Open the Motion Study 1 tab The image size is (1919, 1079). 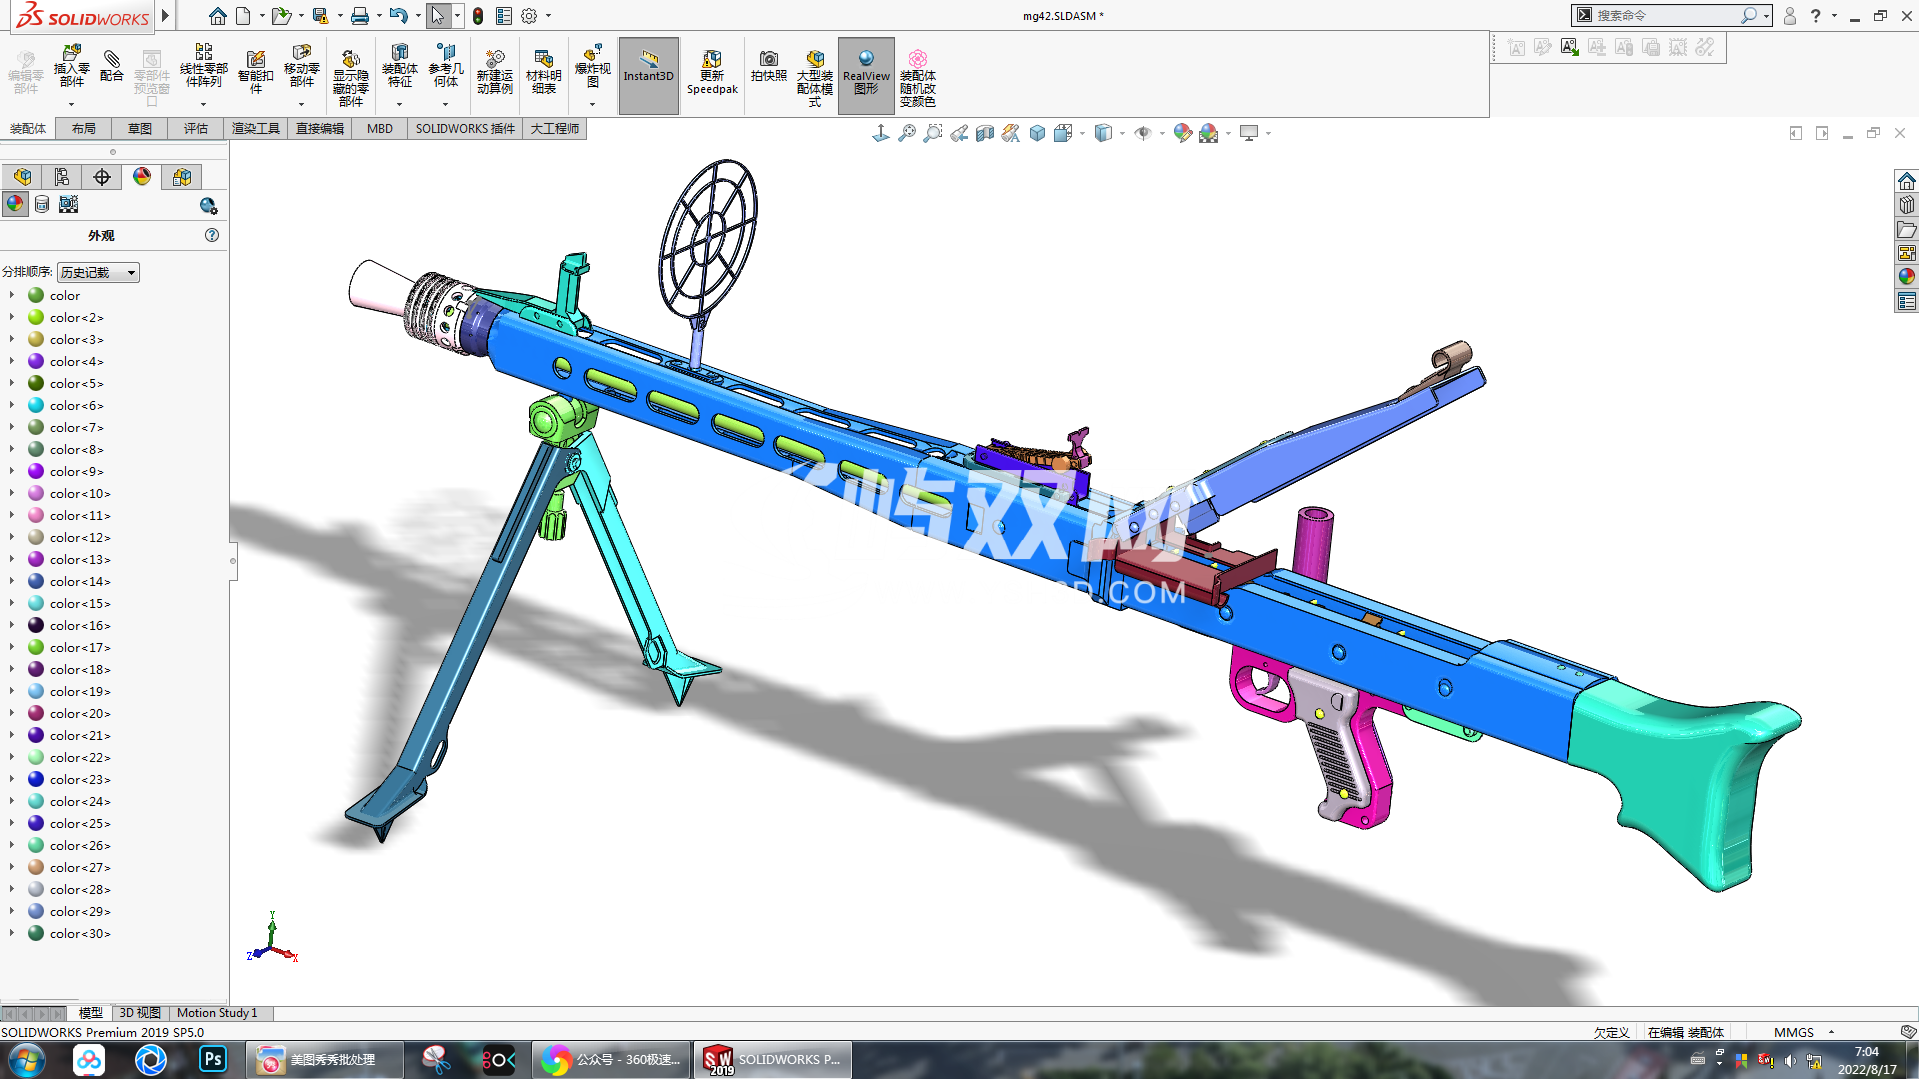point(217,1013)
